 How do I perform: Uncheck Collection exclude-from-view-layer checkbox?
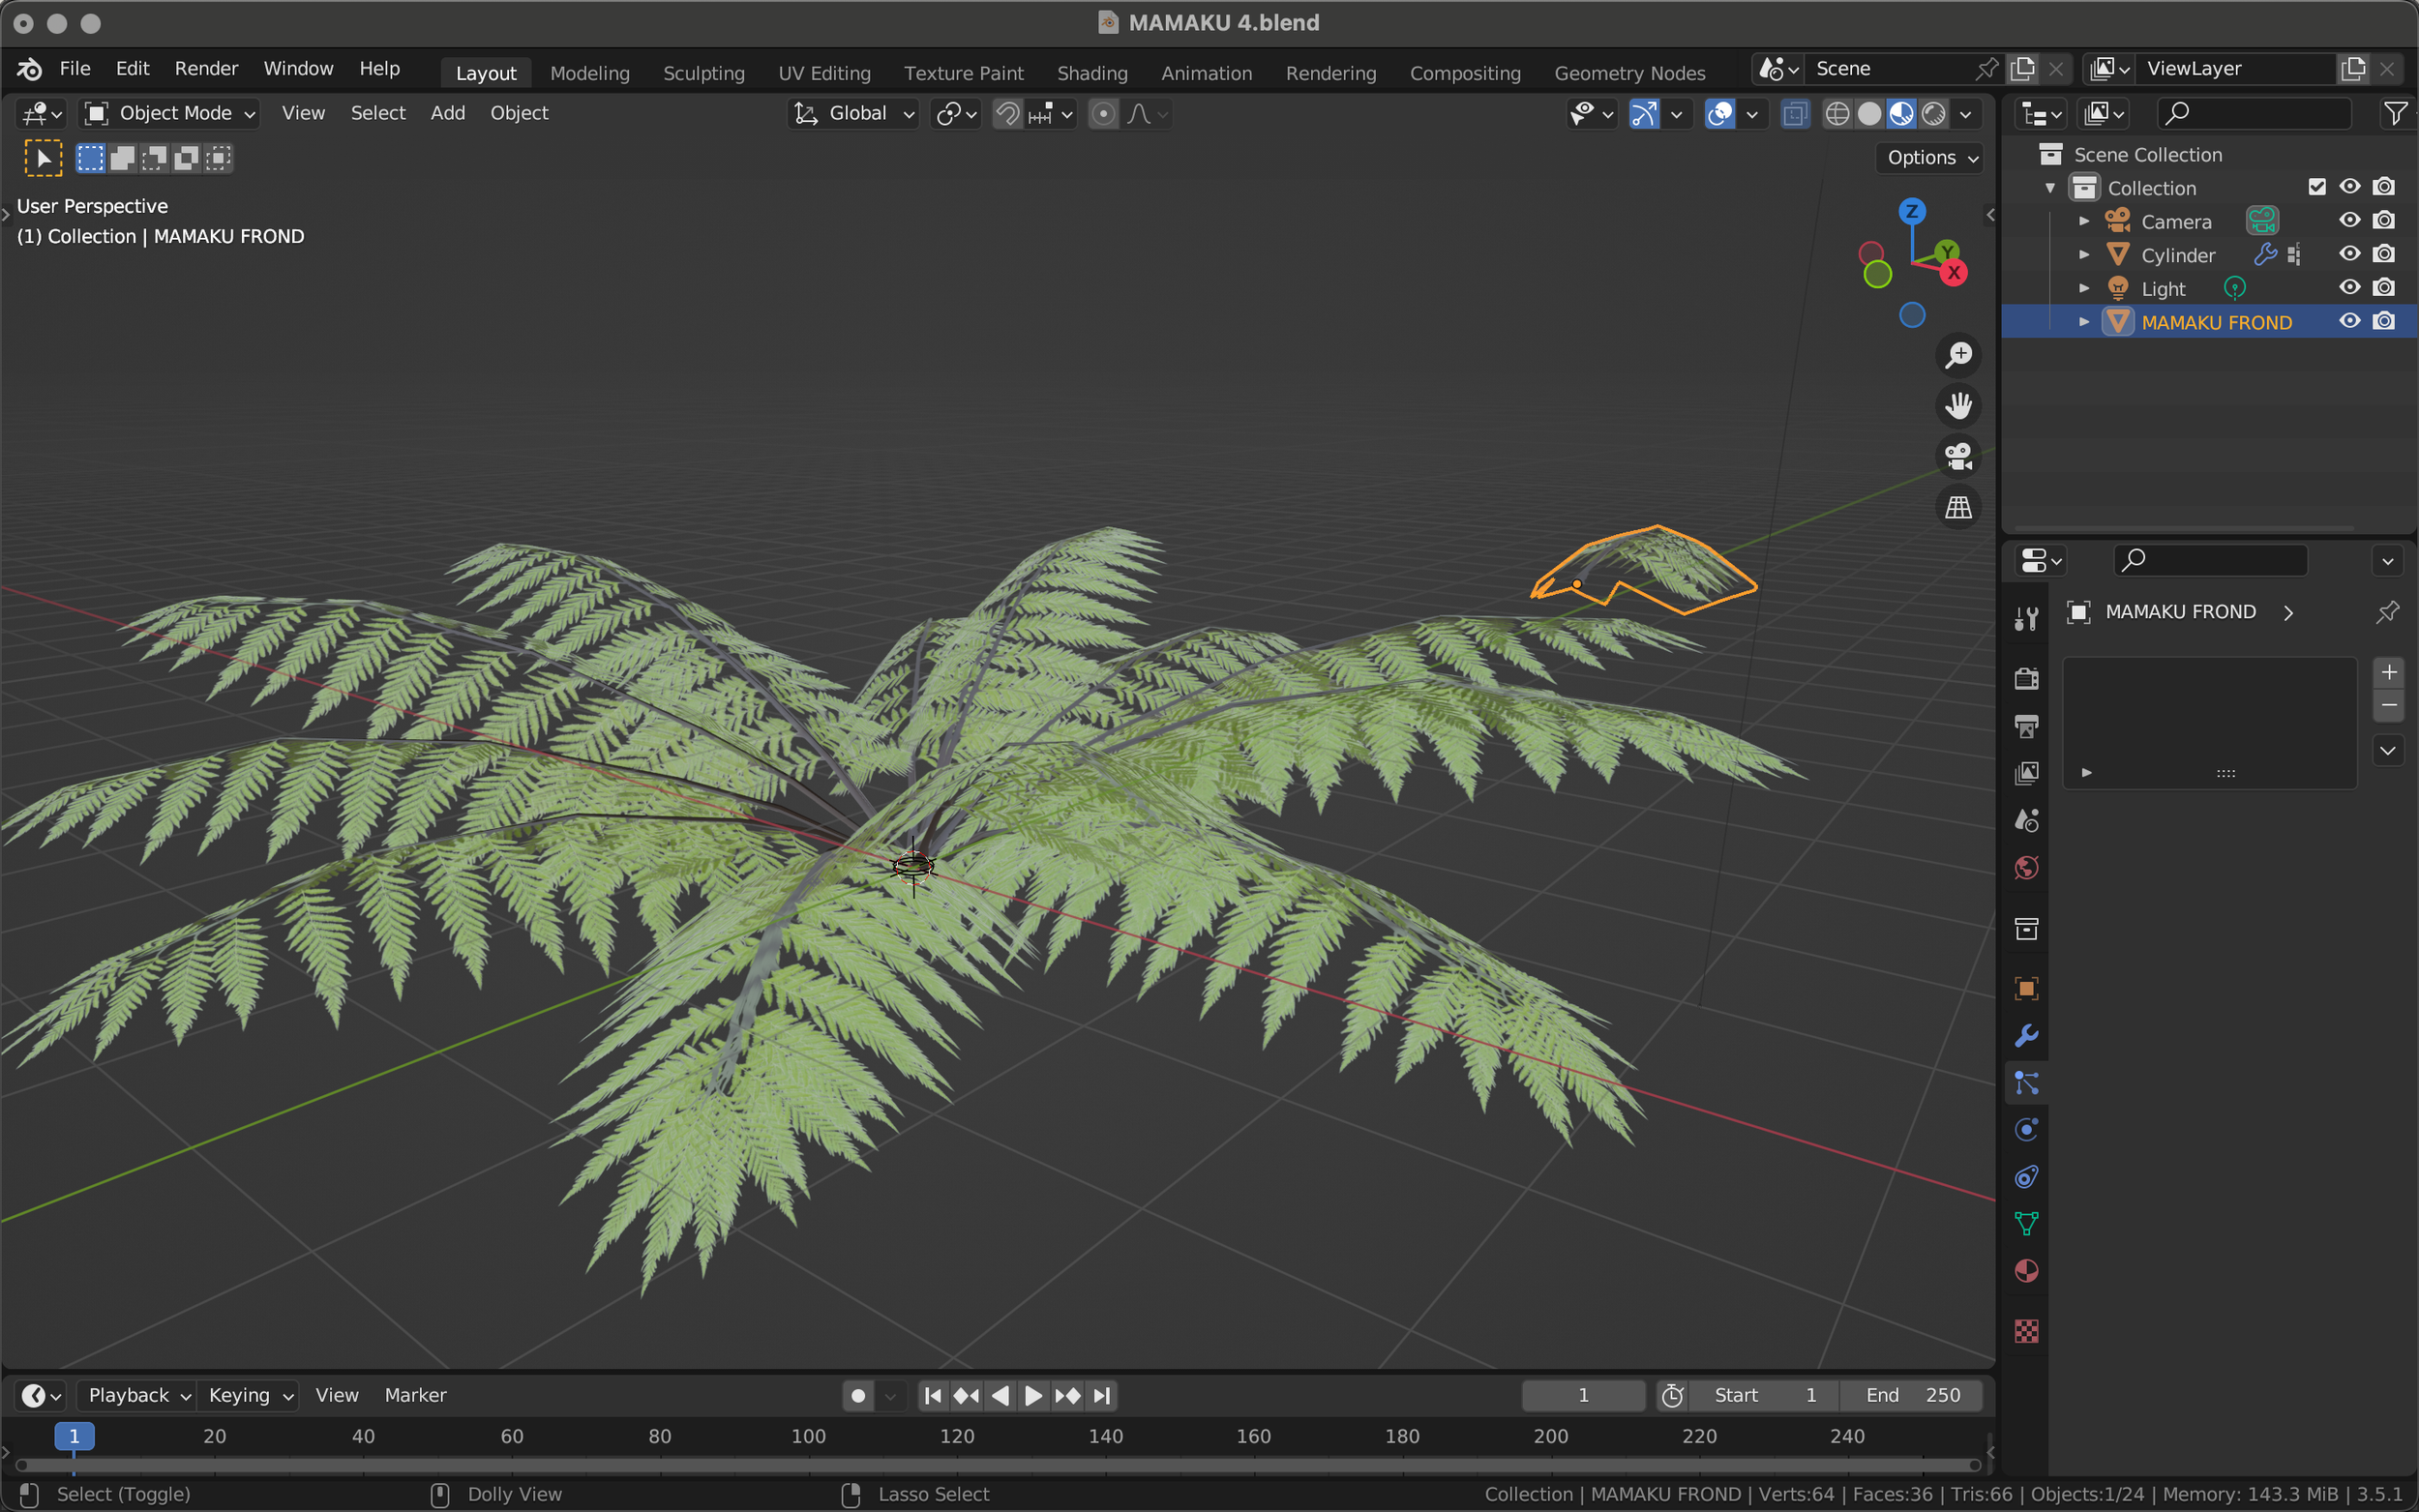coord(2317,187)
